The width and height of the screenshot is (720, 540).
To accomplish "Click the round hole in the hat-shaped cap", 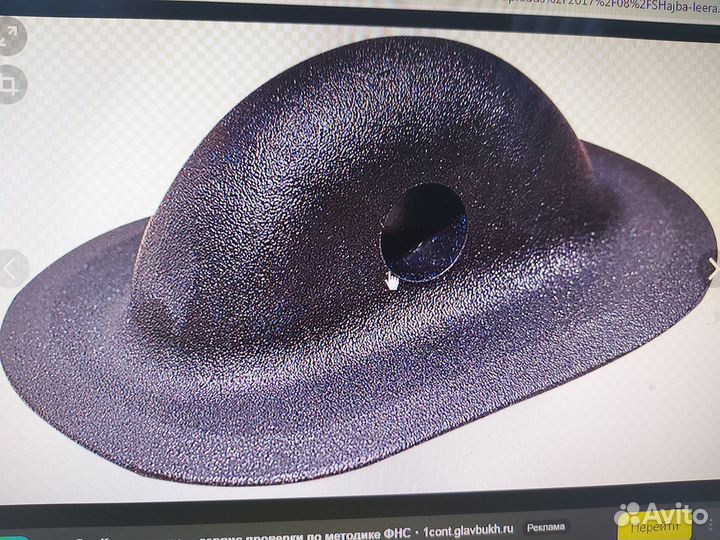I will pyautogui.click(x=423, y=229).
